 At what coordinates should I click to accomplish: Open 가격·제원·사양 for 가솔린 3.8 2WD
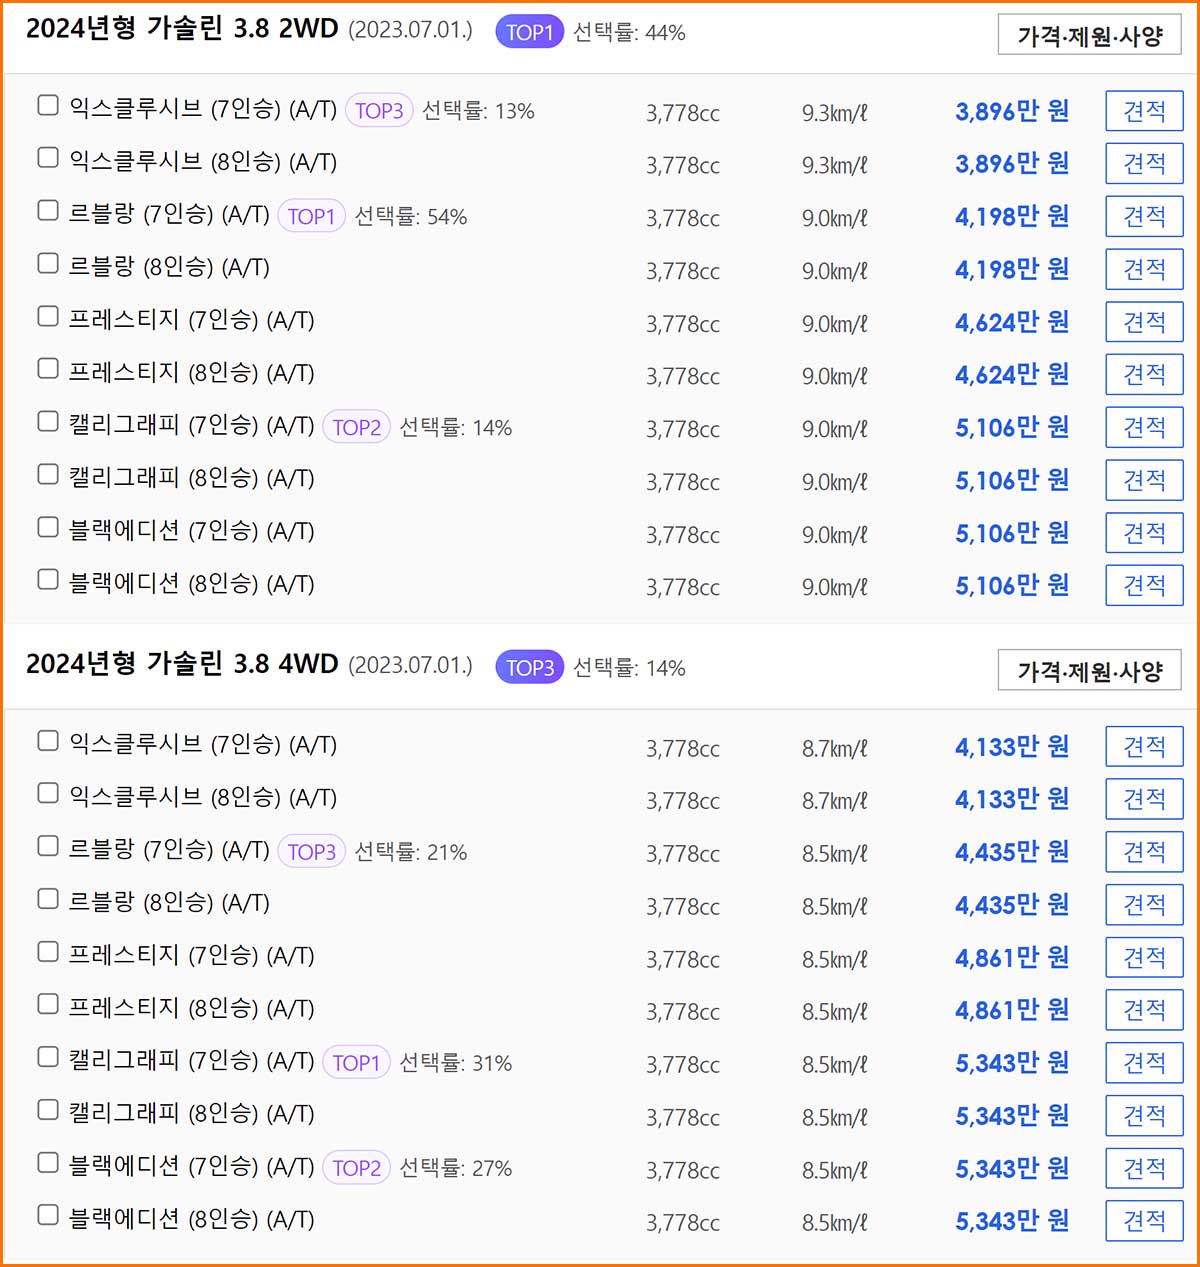click(1089, 33)
